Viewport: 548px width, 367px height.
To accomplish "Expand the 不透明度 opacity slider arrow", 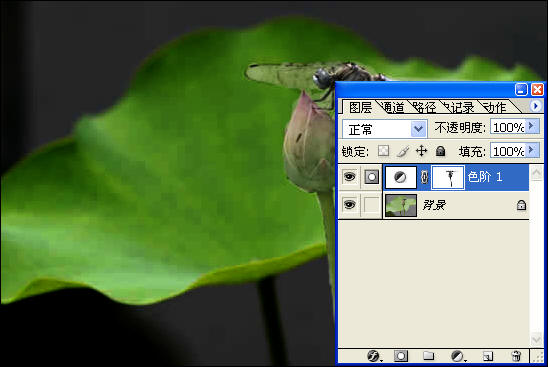I will [532, 127].
